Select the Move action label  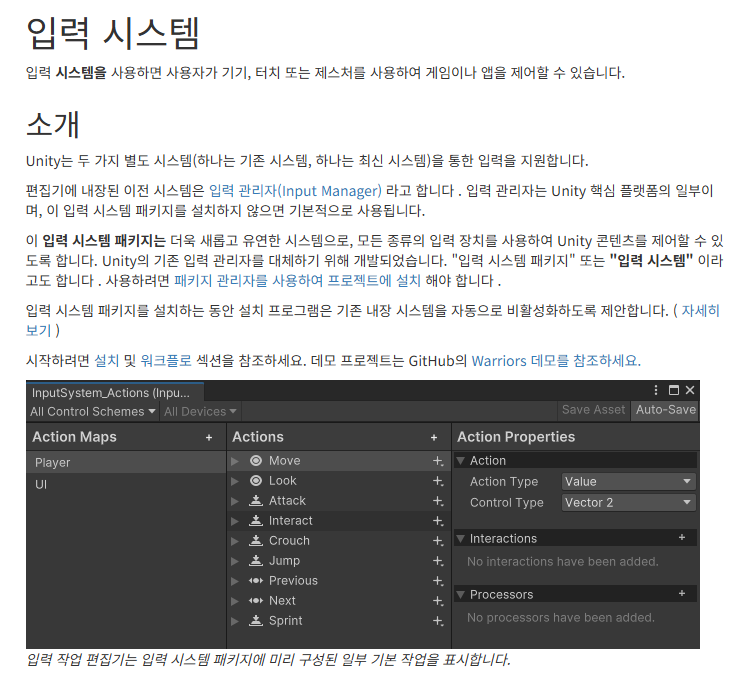284,461
